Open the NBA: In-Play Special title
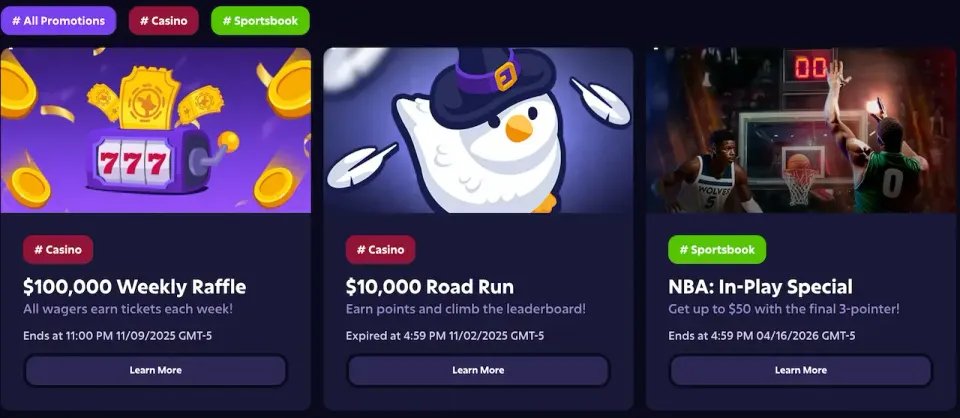The width and height of the screenshot is (960, 418). click(760, 286)
